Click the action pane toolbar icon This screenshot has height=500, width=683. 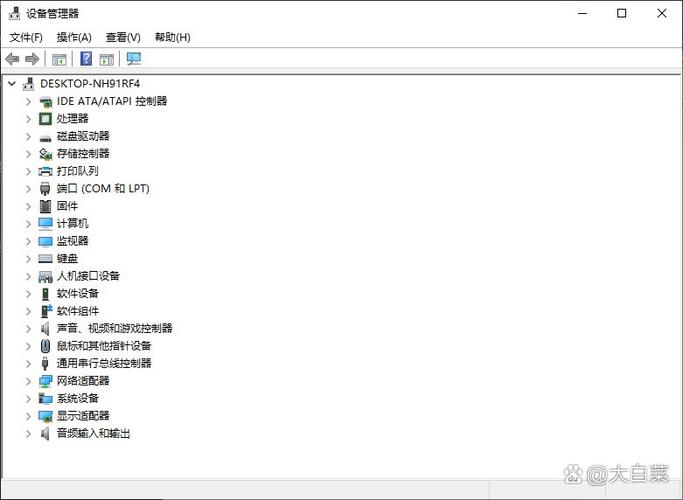[106, 59]
